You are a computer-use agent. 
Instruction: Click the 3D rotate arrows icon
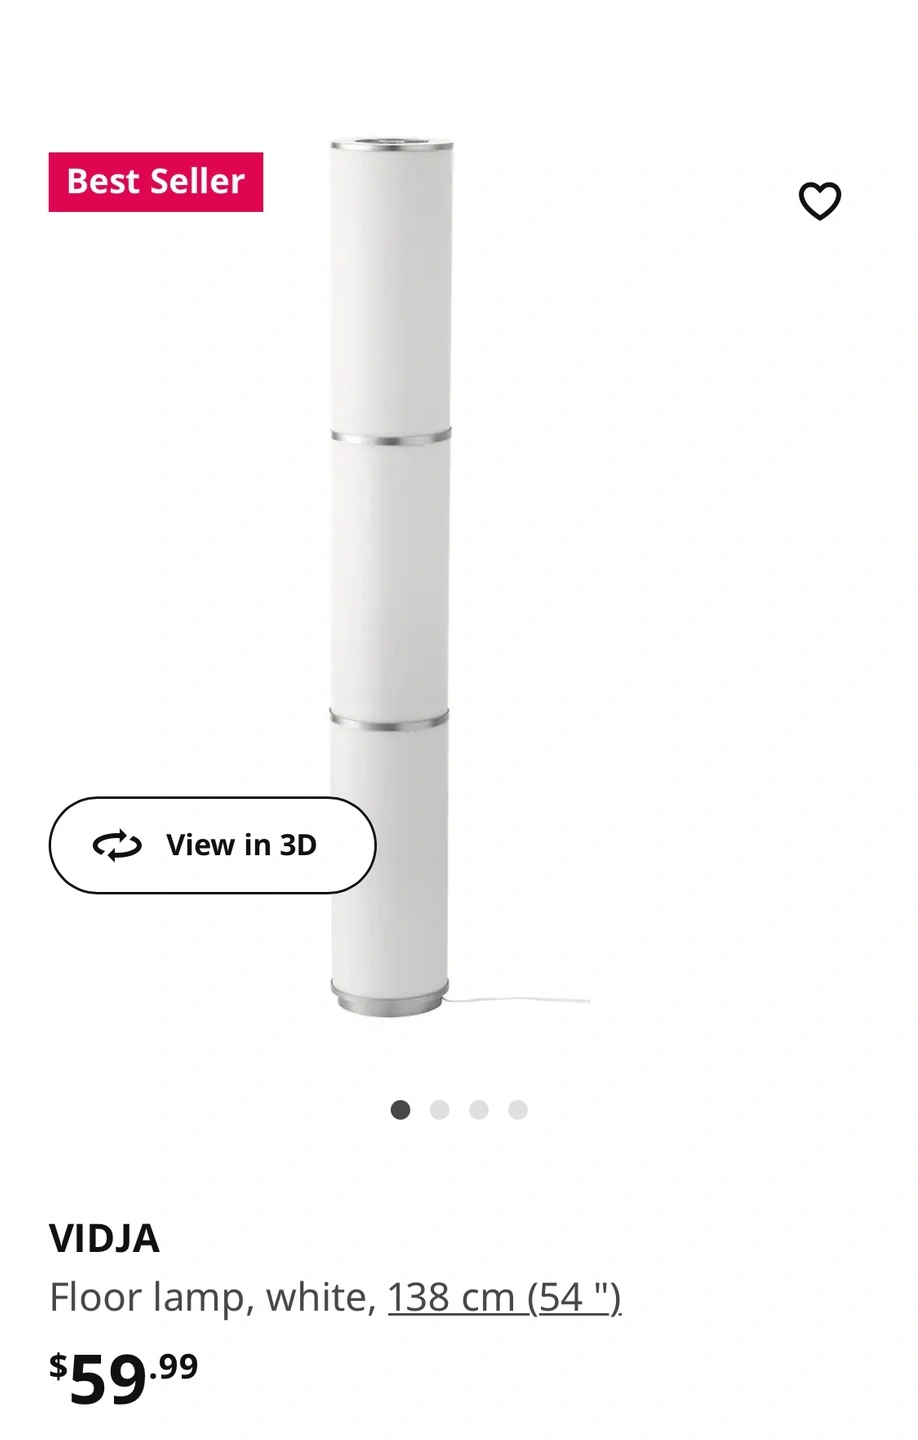117,845
